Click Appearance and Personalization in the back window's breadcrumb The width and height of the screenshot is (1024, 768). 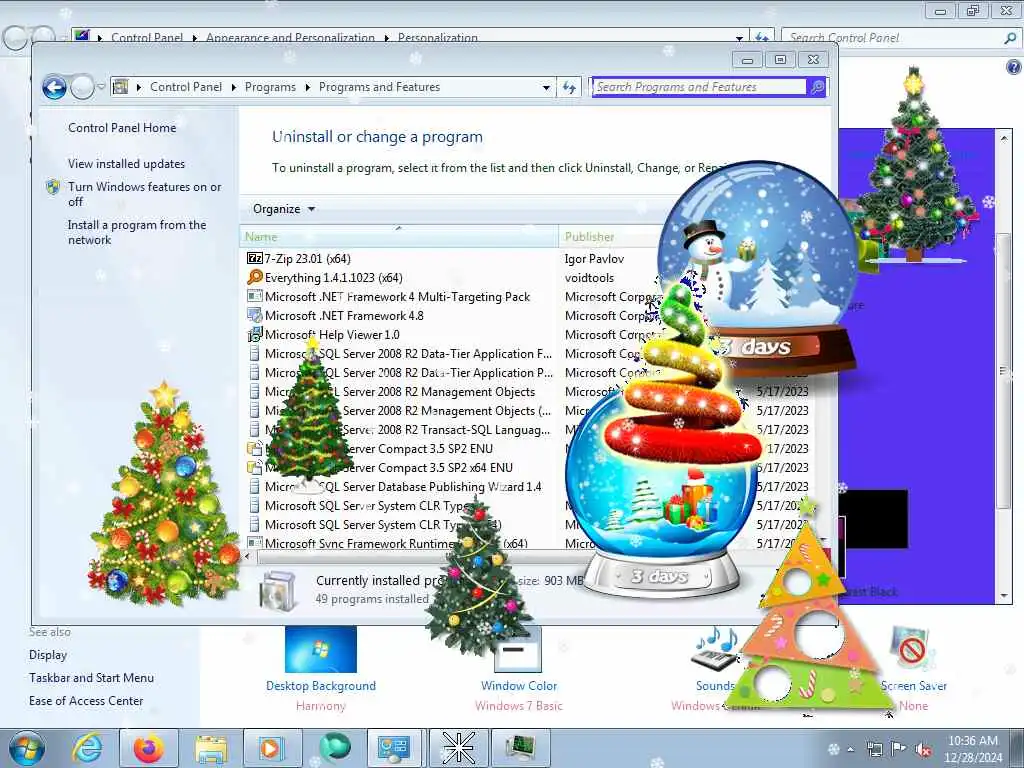pos(291,37)
